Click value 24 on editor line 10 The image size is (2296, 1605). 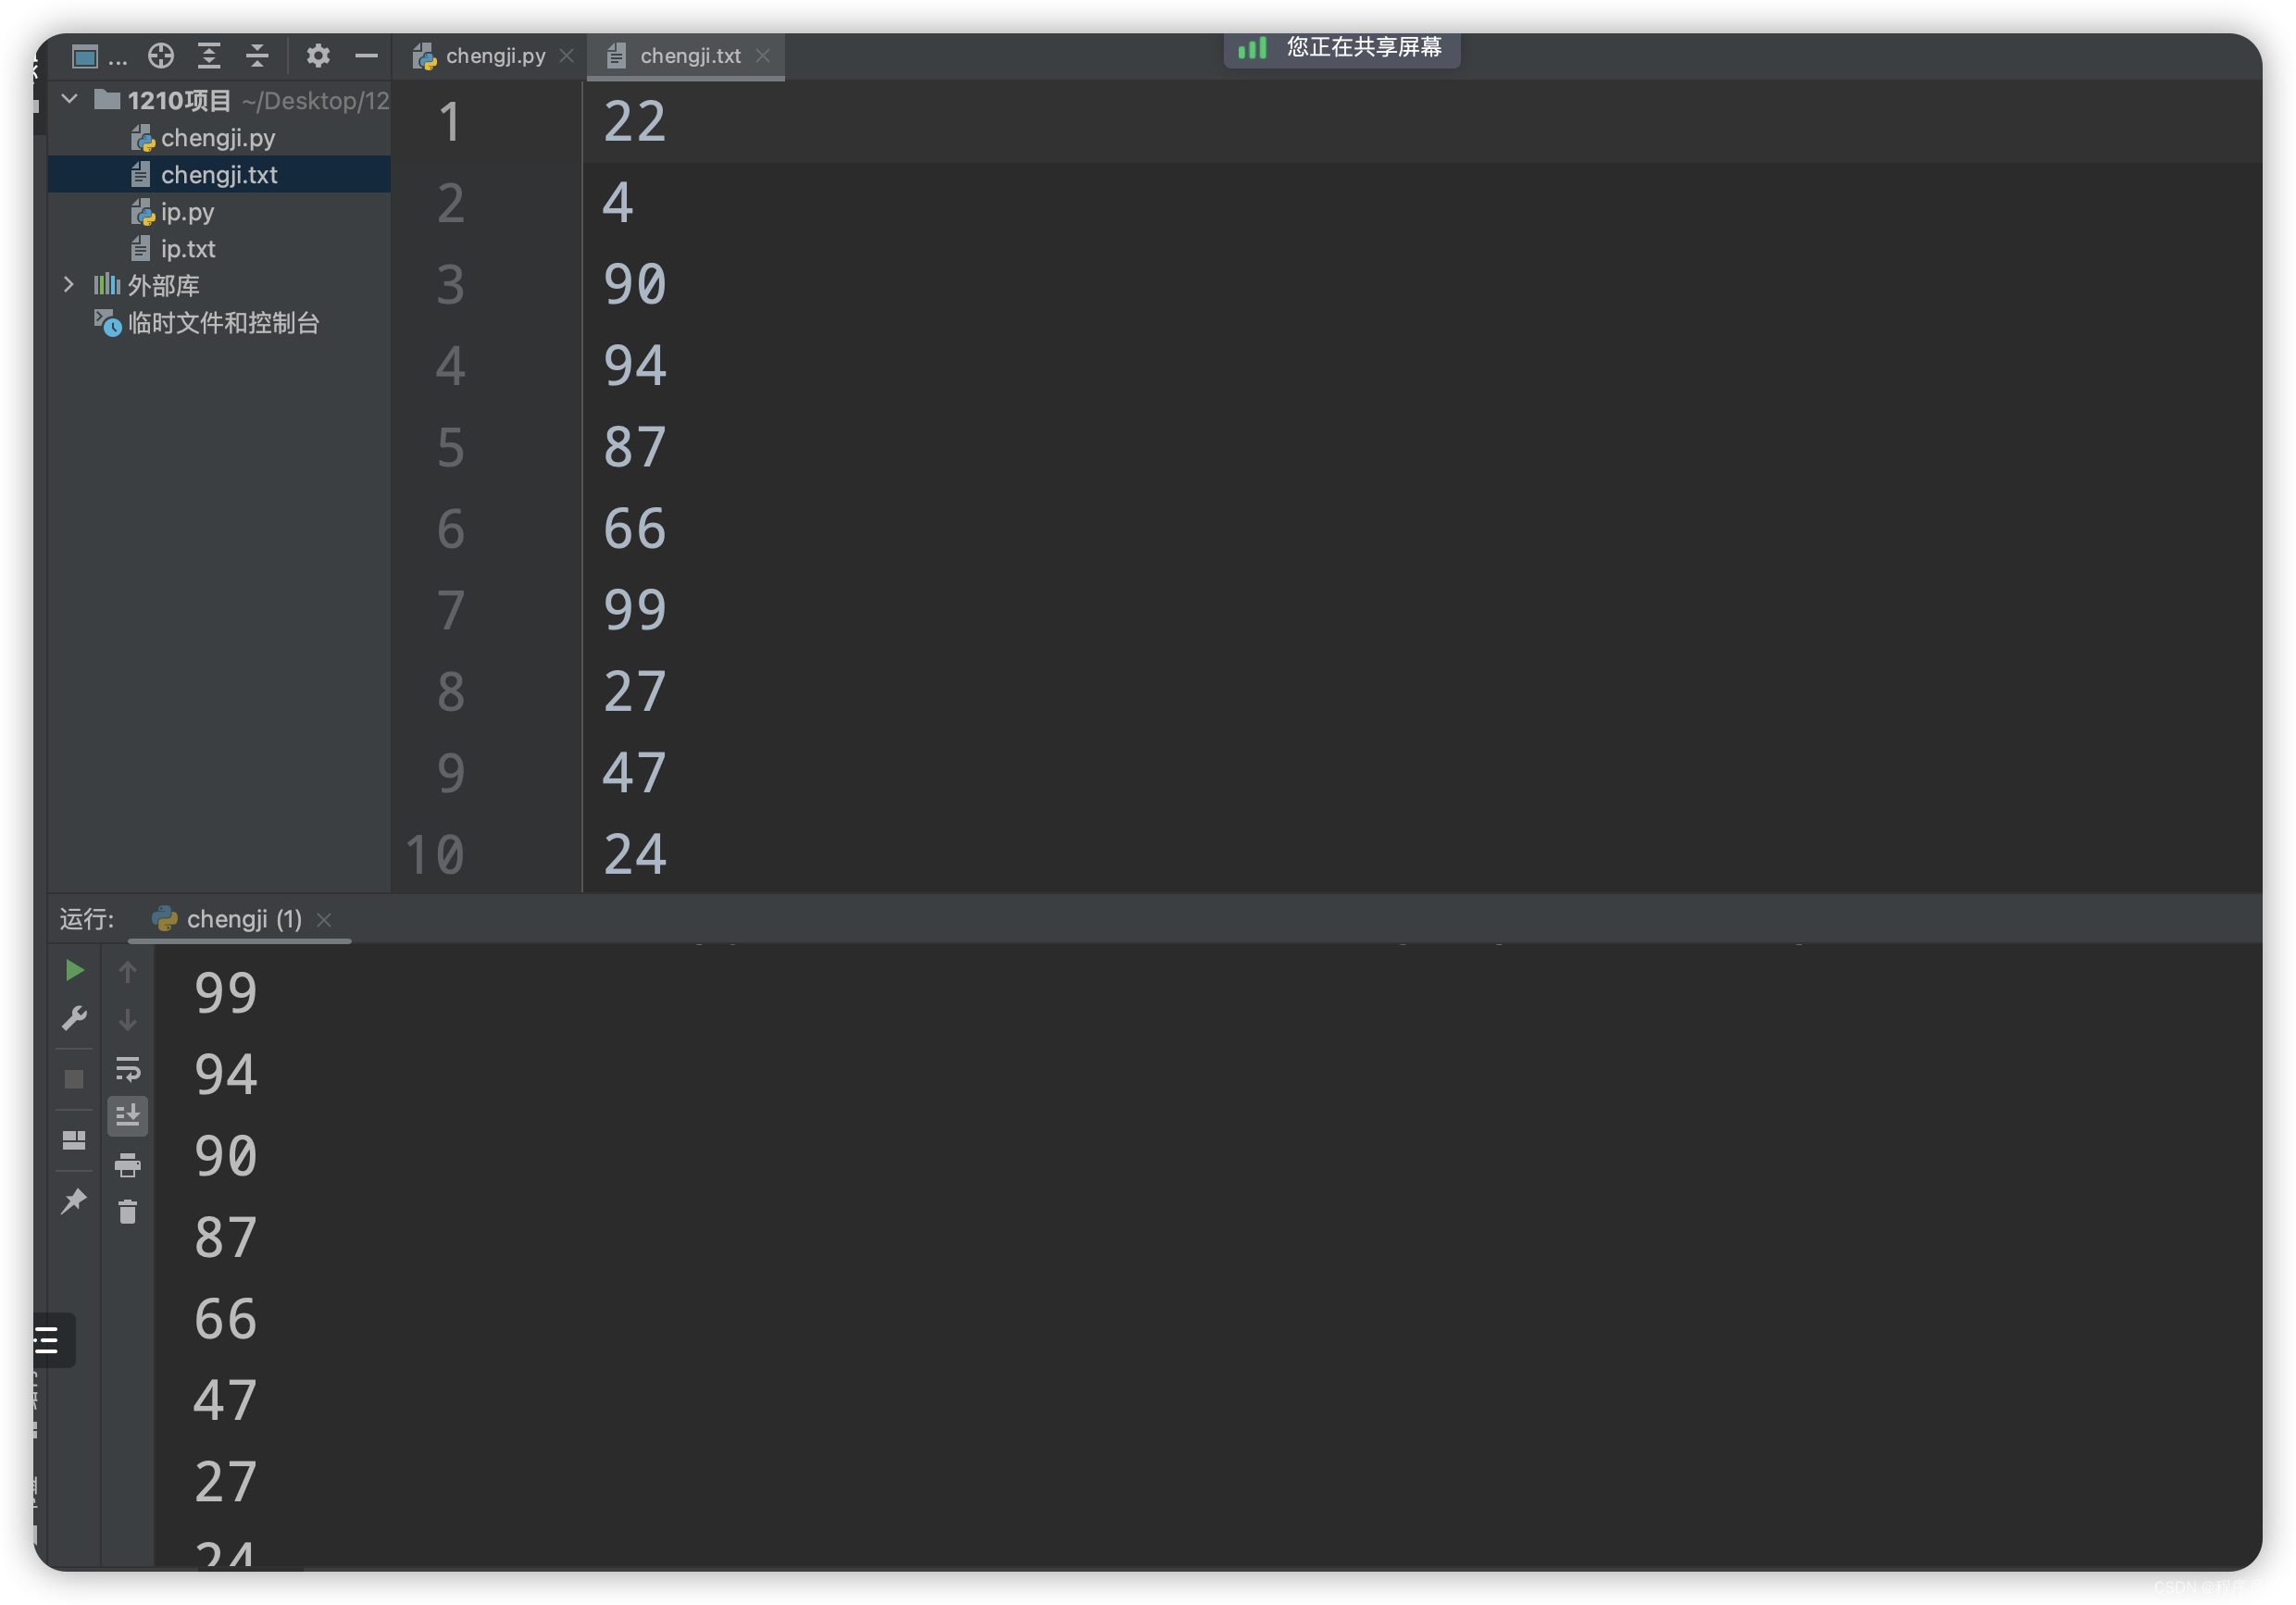tap(634, 855)
